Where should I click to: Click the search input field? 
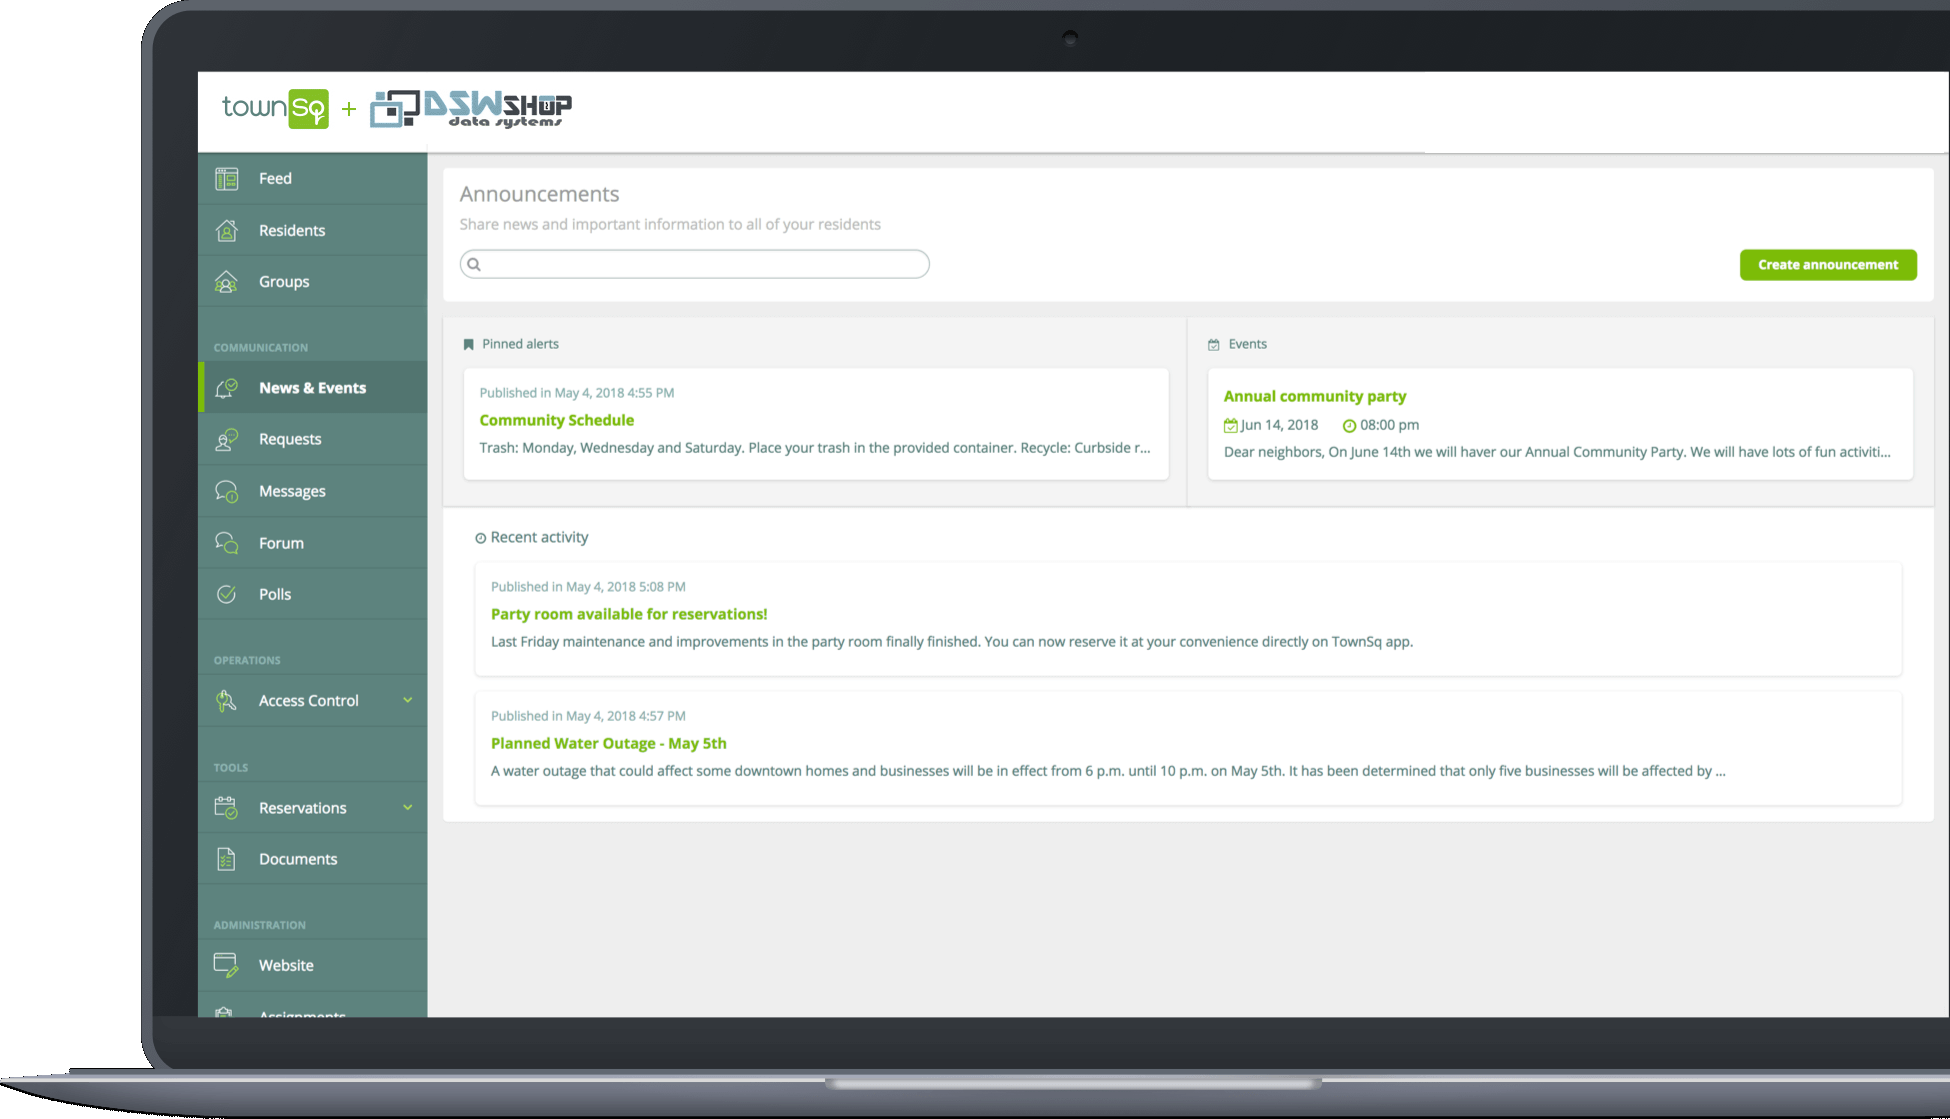[x=695, y=262]
